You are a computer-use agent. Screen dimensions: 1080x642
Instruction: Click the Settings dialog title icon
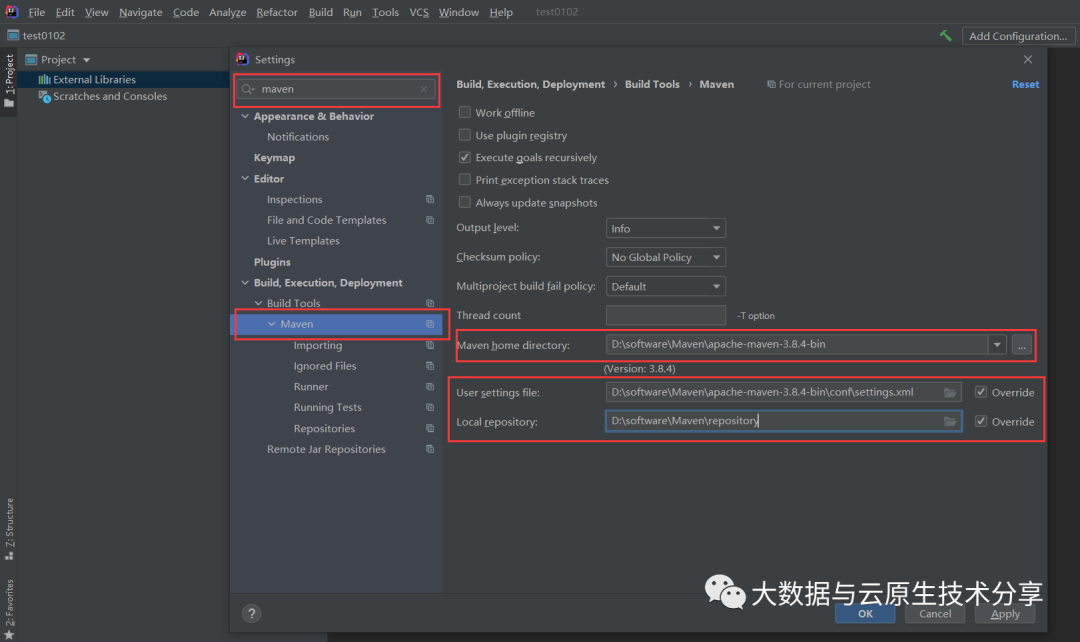pyautogui.click(x=242, y=59)
